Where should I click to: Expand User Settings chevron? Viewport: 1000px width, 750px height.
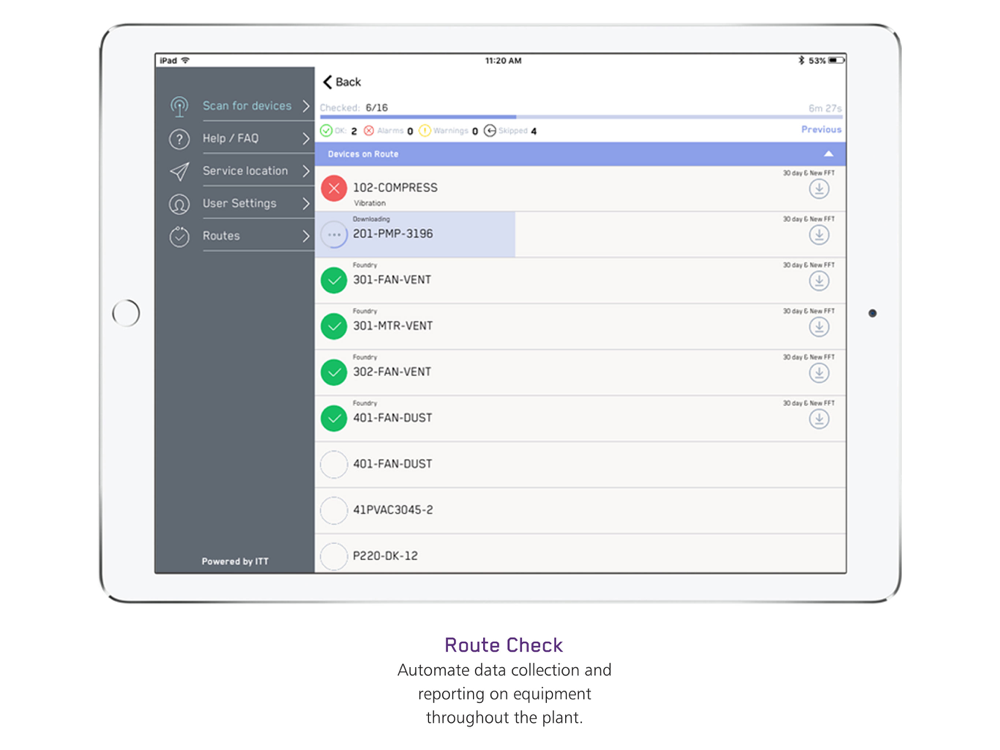click(x=306, y=203)
